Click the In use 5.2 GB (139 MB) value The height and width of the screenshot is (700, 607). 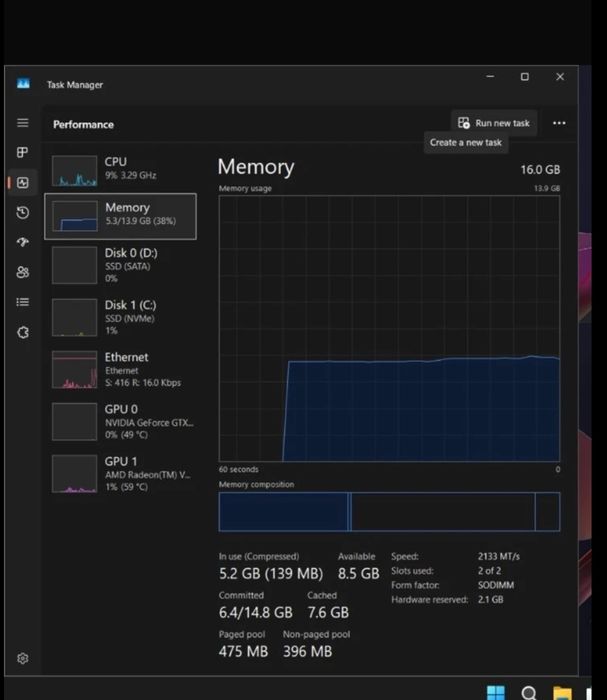[x=270, y=573]
